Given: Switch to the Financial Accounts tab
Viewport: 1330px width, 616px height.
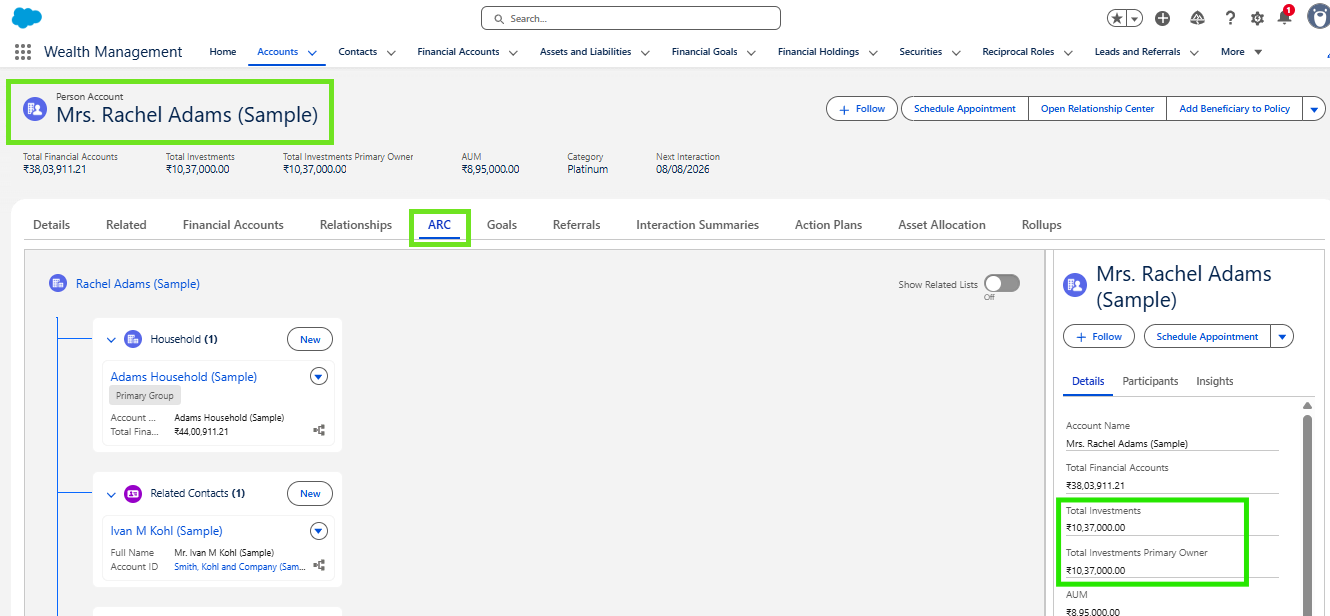Looking at the screenshot, I should (233, 225).
